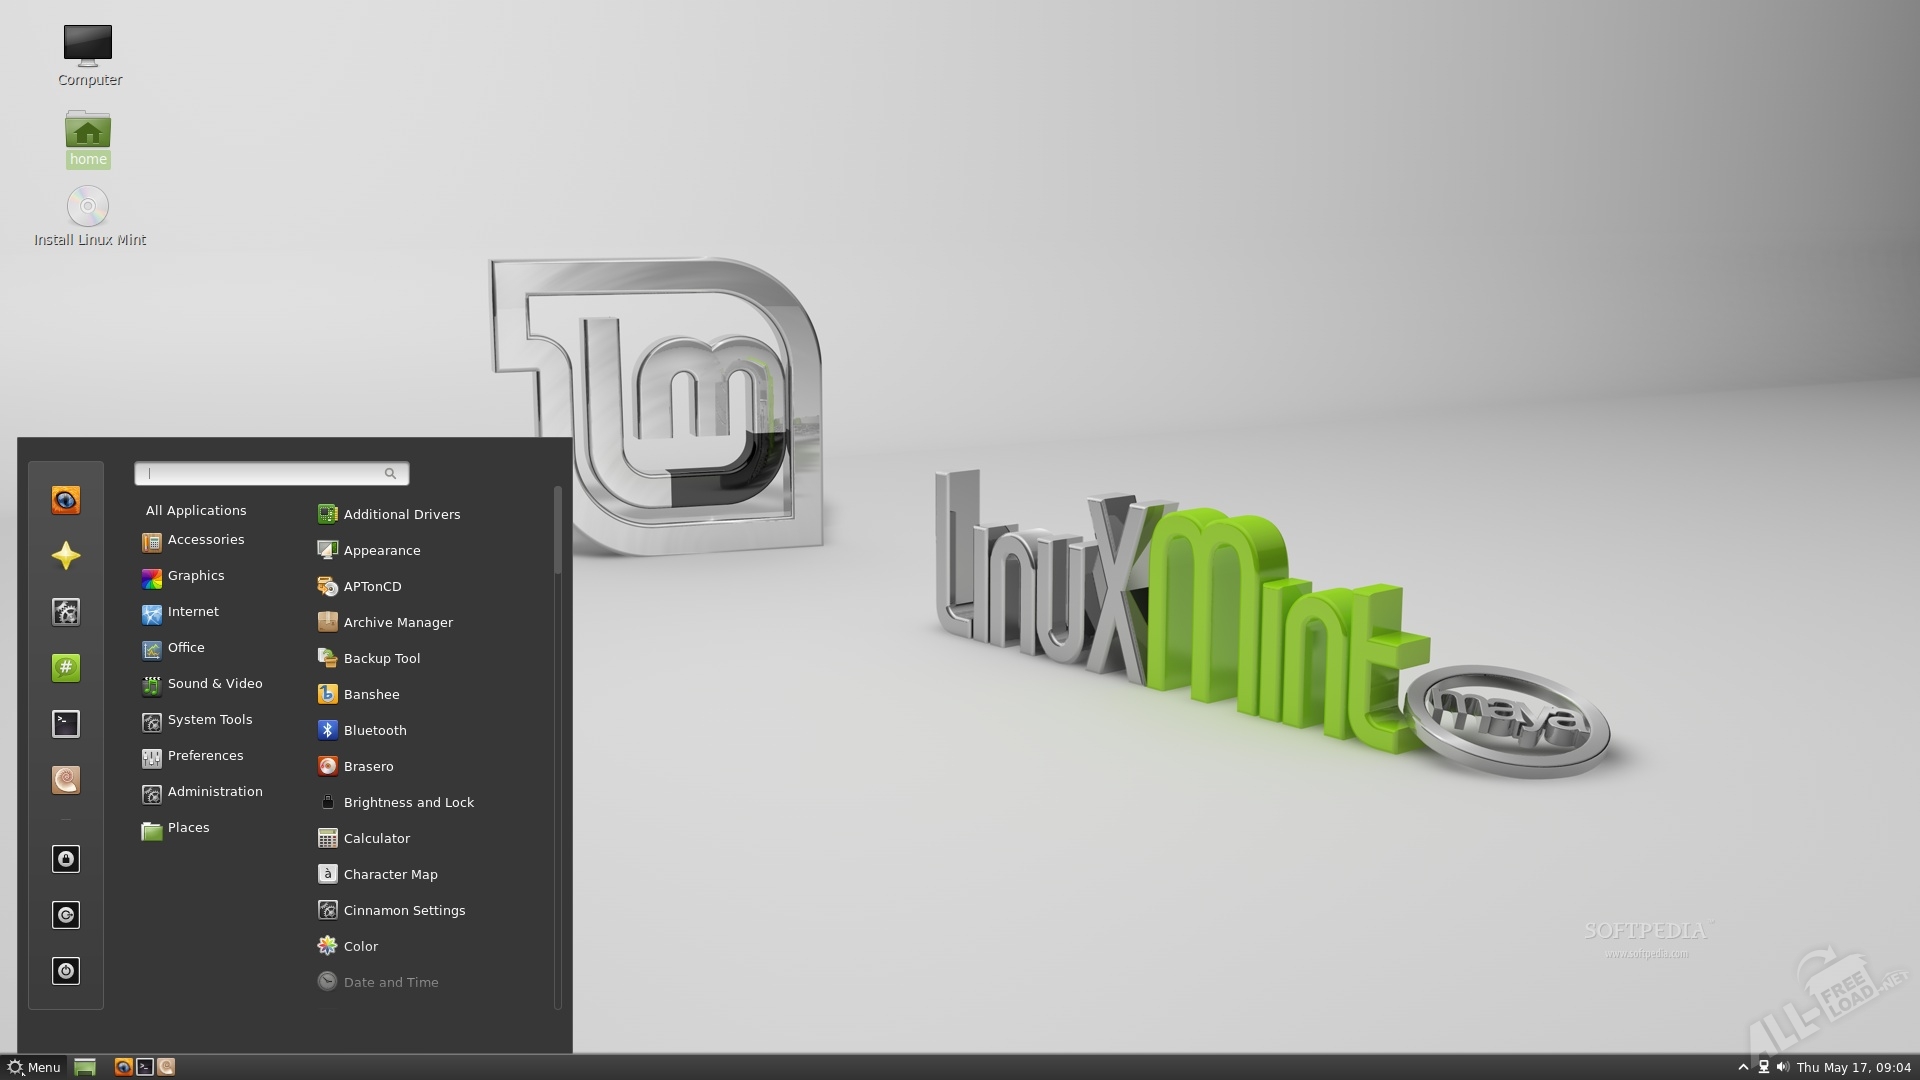Launch Terminal from the favorites sidebar
This screenshot has width=1920, height=1080.
click(x=66, y=724)
